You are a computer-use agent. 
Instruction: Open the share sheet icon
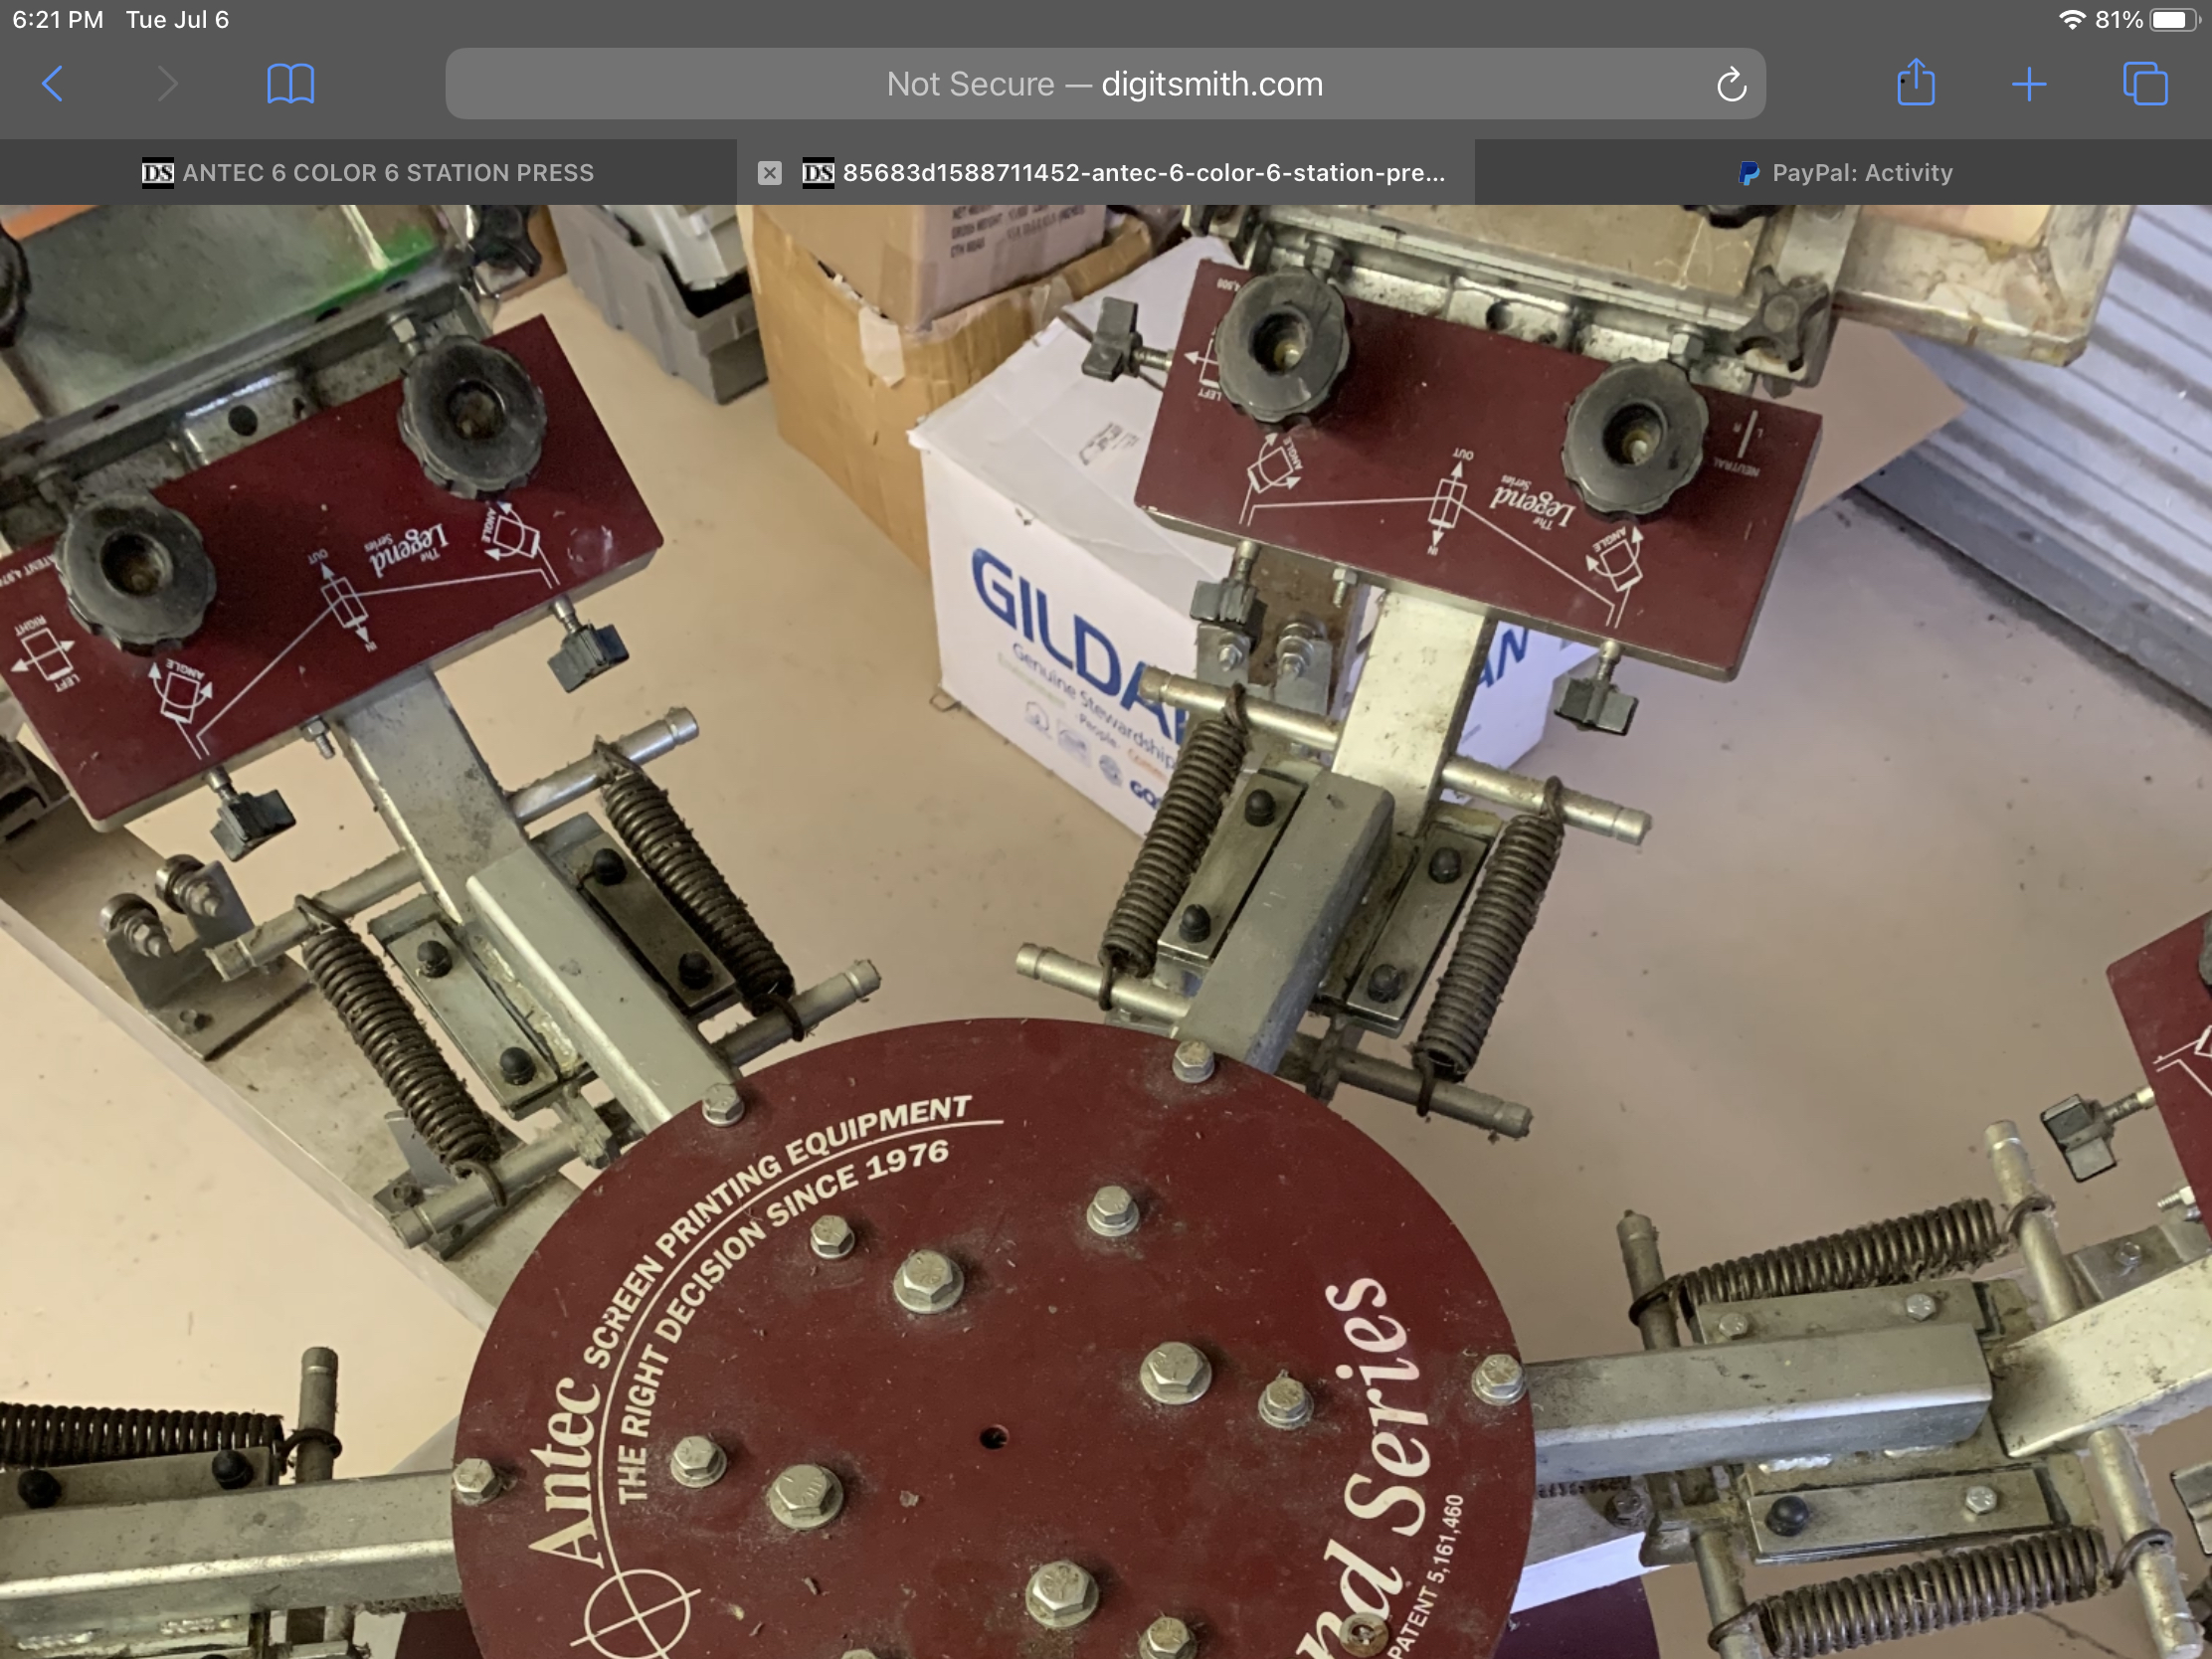click(1916, 82)
